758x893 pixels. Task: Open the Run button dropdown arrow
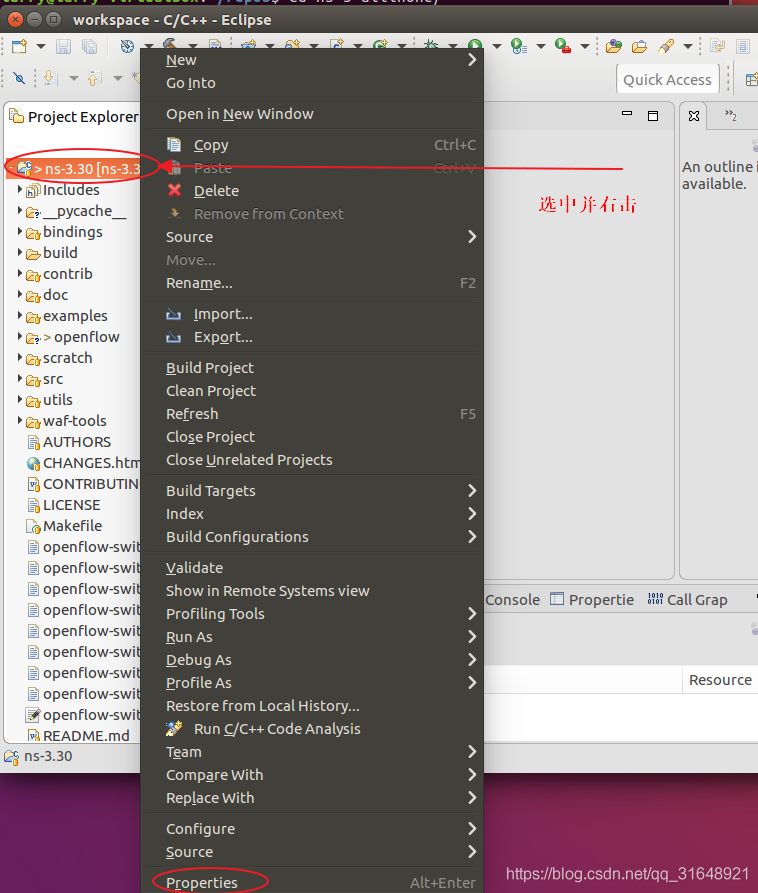tap(497, 46)
